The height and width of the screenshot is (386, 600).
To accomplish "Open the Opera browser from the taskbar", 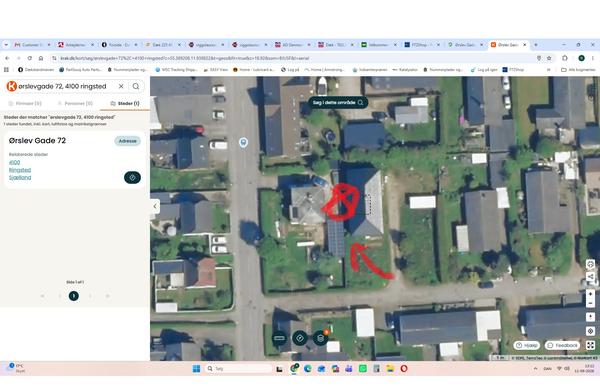I will [404, 368].
